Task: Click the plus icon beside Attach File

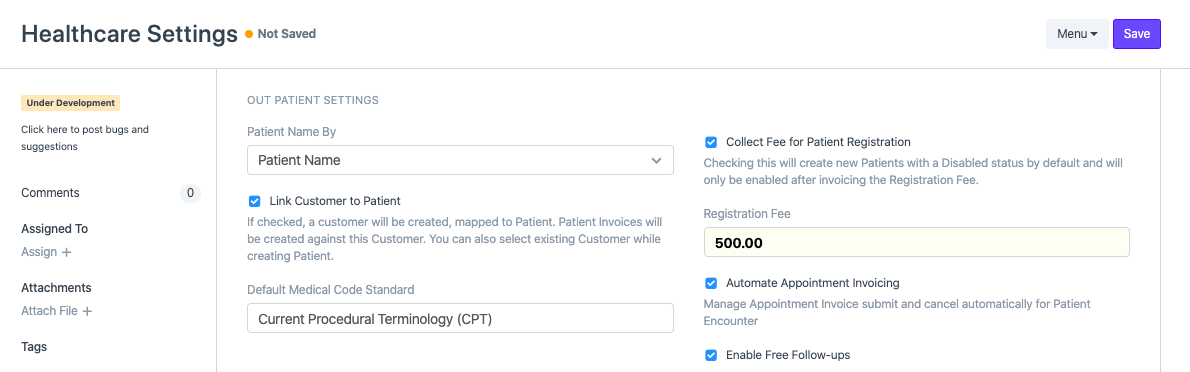Action: [87, 311]
